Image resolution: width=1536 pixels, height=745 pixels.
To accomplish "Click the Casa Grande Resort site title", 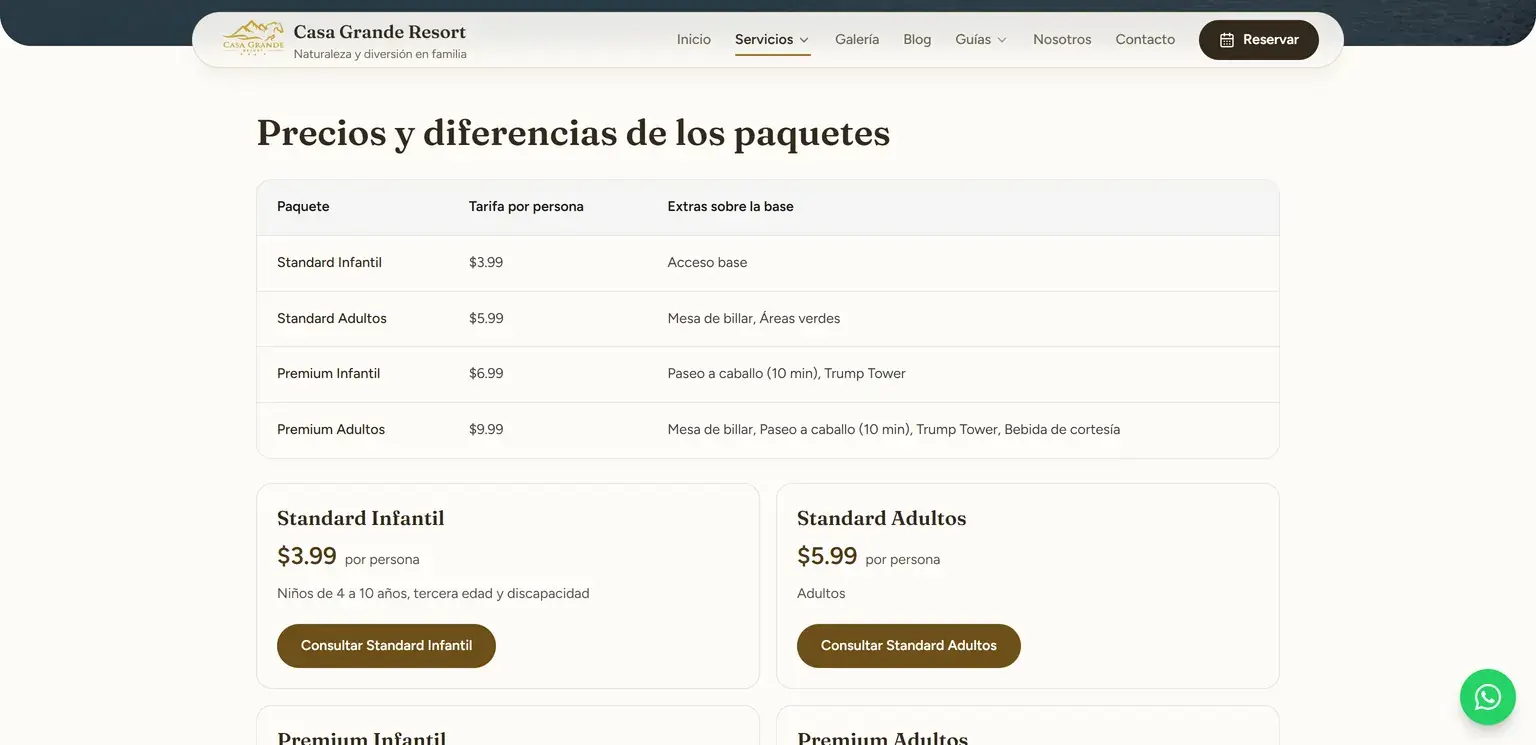I will tap(380, 32).
